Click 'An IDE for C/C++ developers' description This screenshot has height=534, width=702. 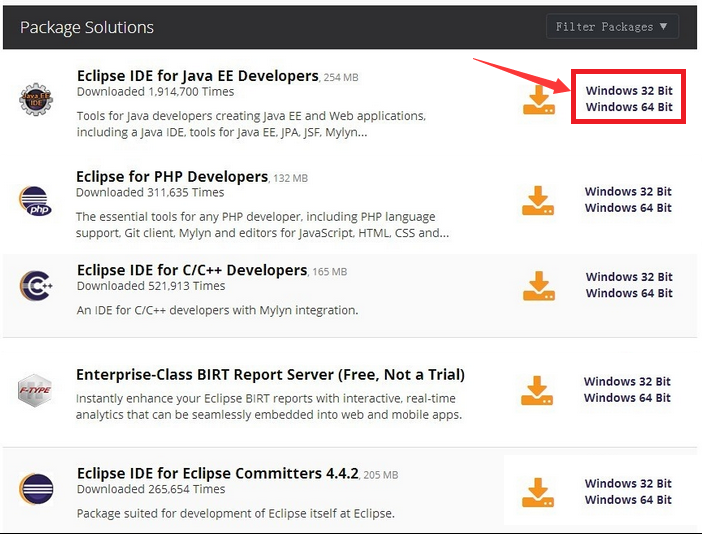point(217,310)
